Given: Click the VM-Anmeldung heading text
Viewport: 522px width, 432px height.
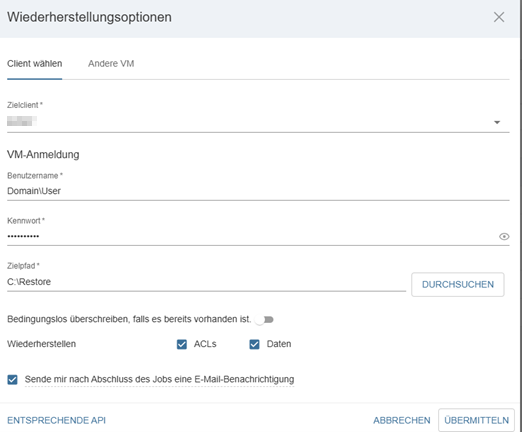Looking at the screenshot, I should pos(43,155).
